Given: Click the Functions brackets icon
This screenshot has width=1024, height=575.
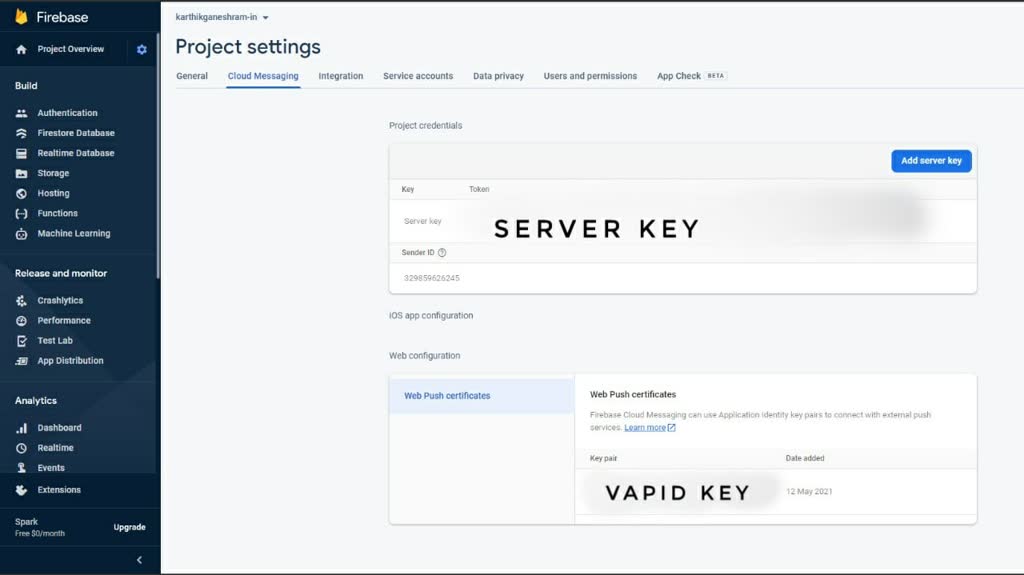Looking at the screenshot, I should [x=22, y=214].
